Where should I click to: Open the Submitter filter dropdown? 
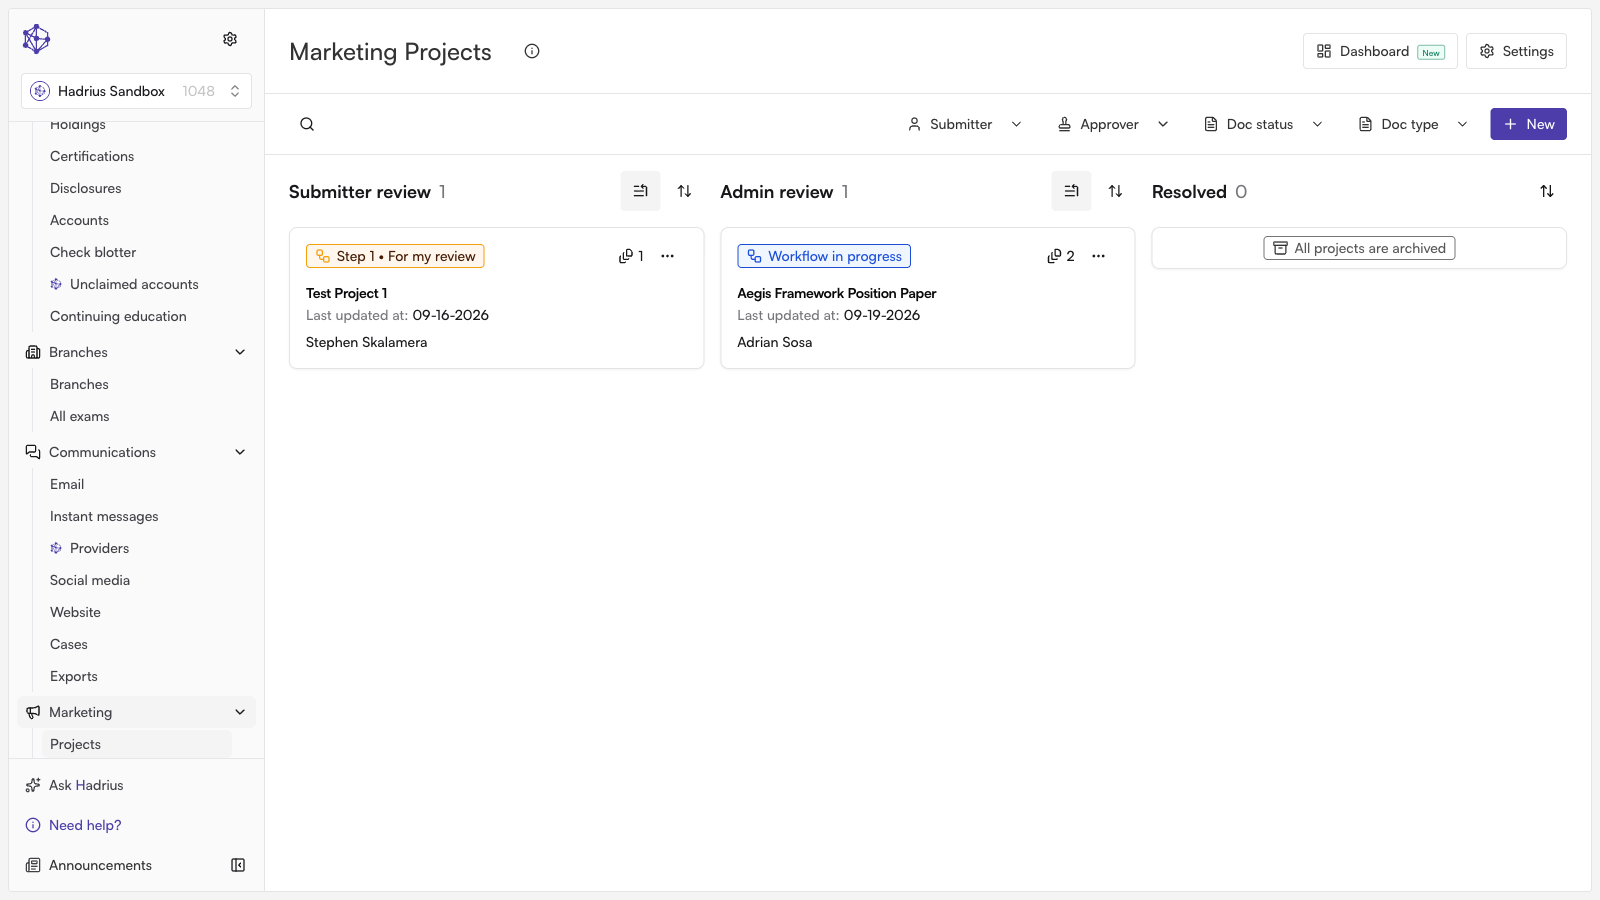click(x=964, y=124)
